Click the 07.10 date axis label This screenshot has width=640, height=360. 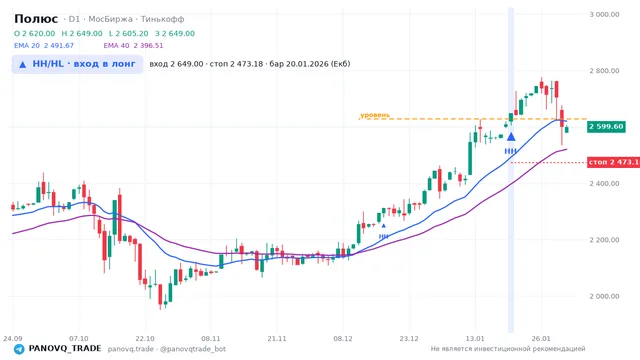click(79, 338)
